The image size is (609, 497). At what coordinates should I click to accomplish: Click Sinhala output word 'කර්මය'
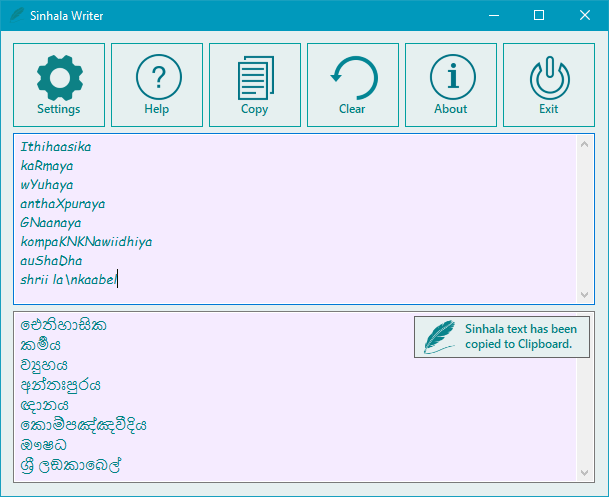click(x=40, y=345)
